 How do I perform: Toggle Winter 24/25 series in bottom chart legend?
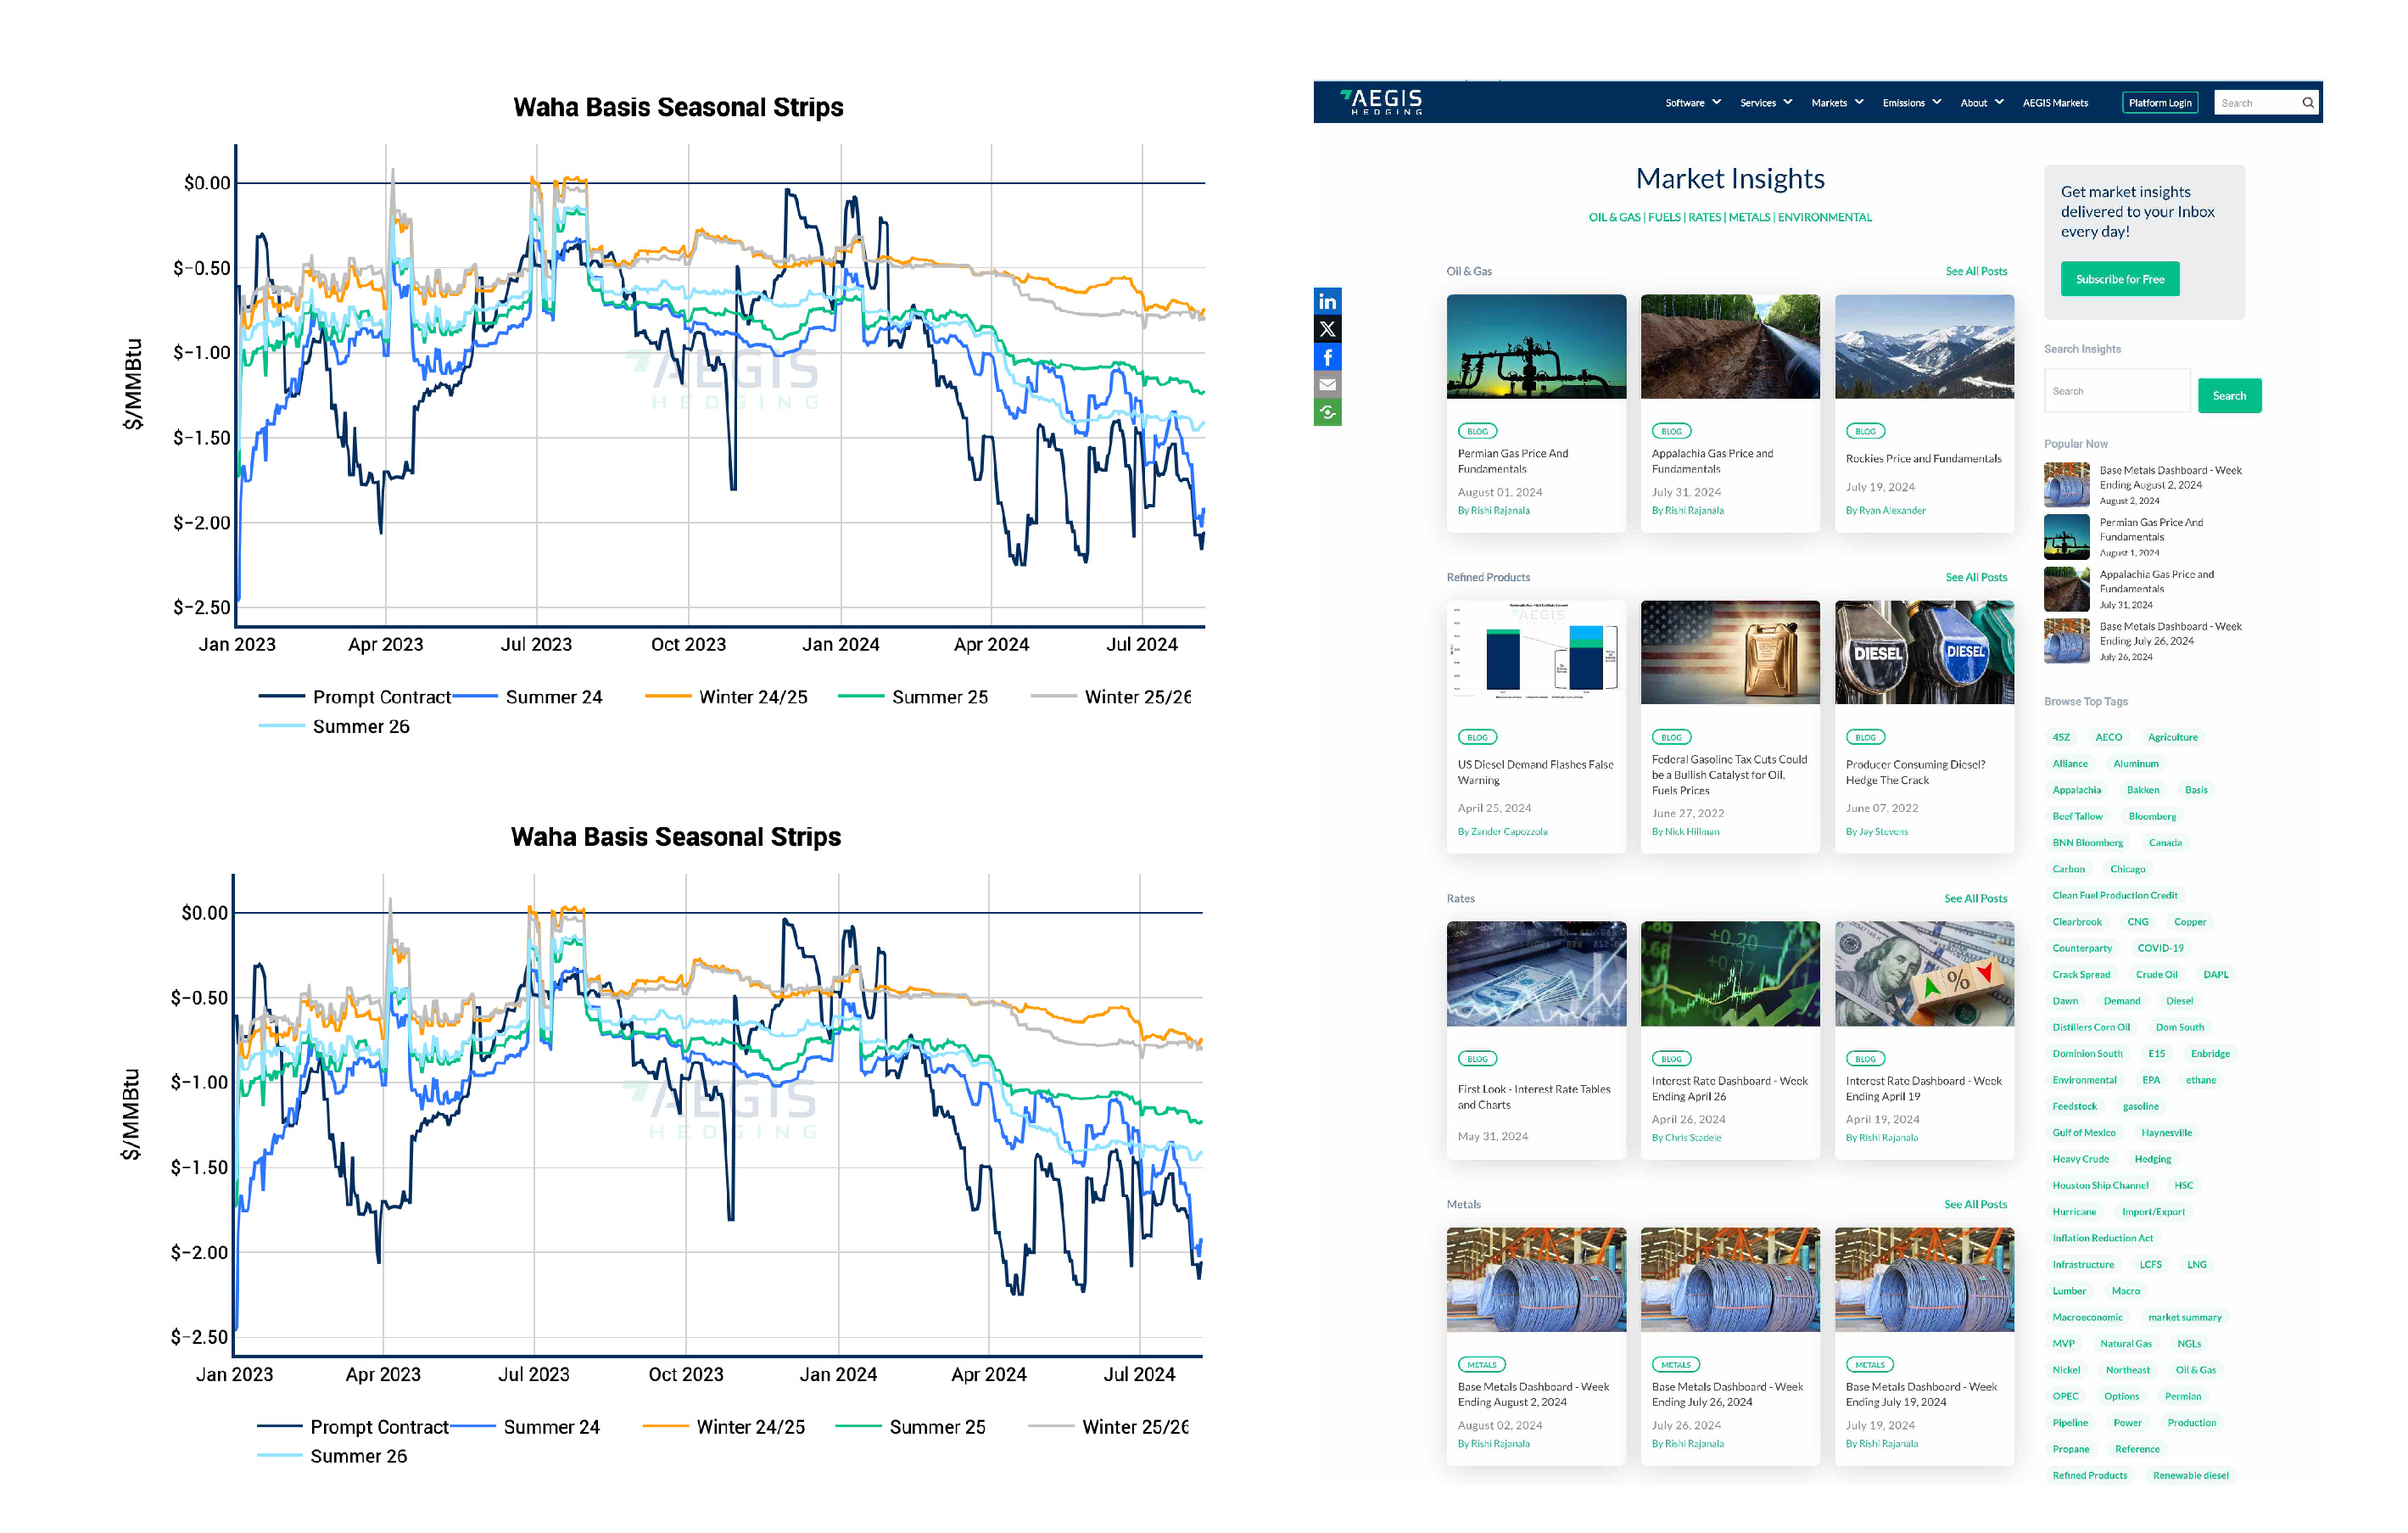749,1427
